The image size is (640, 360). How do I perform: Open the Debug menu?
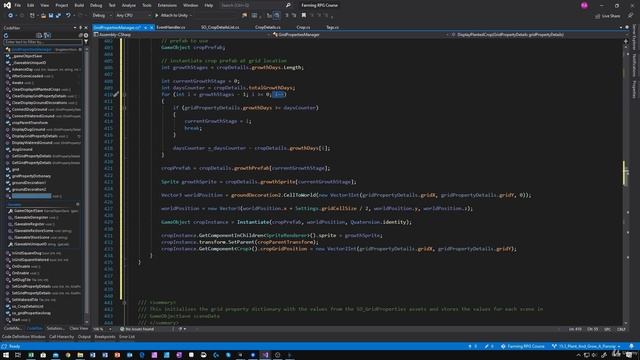96,5
